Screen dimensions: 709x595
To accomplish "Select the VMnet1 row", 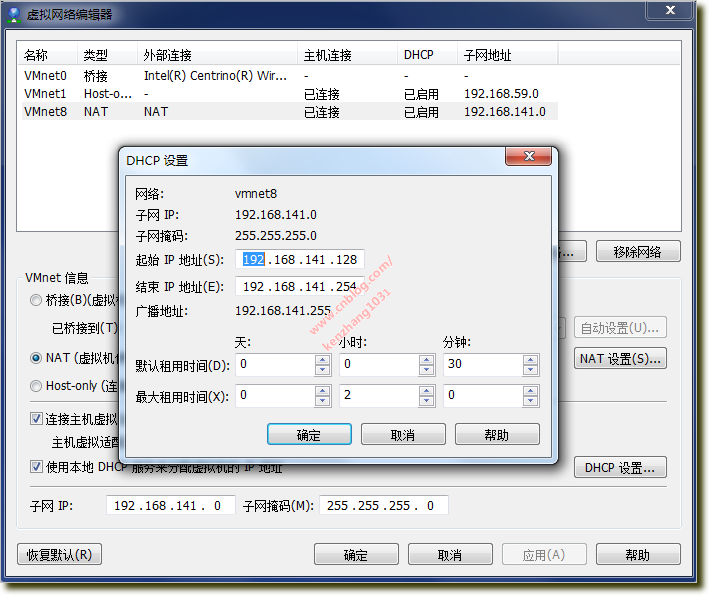I will click(289, 94).
